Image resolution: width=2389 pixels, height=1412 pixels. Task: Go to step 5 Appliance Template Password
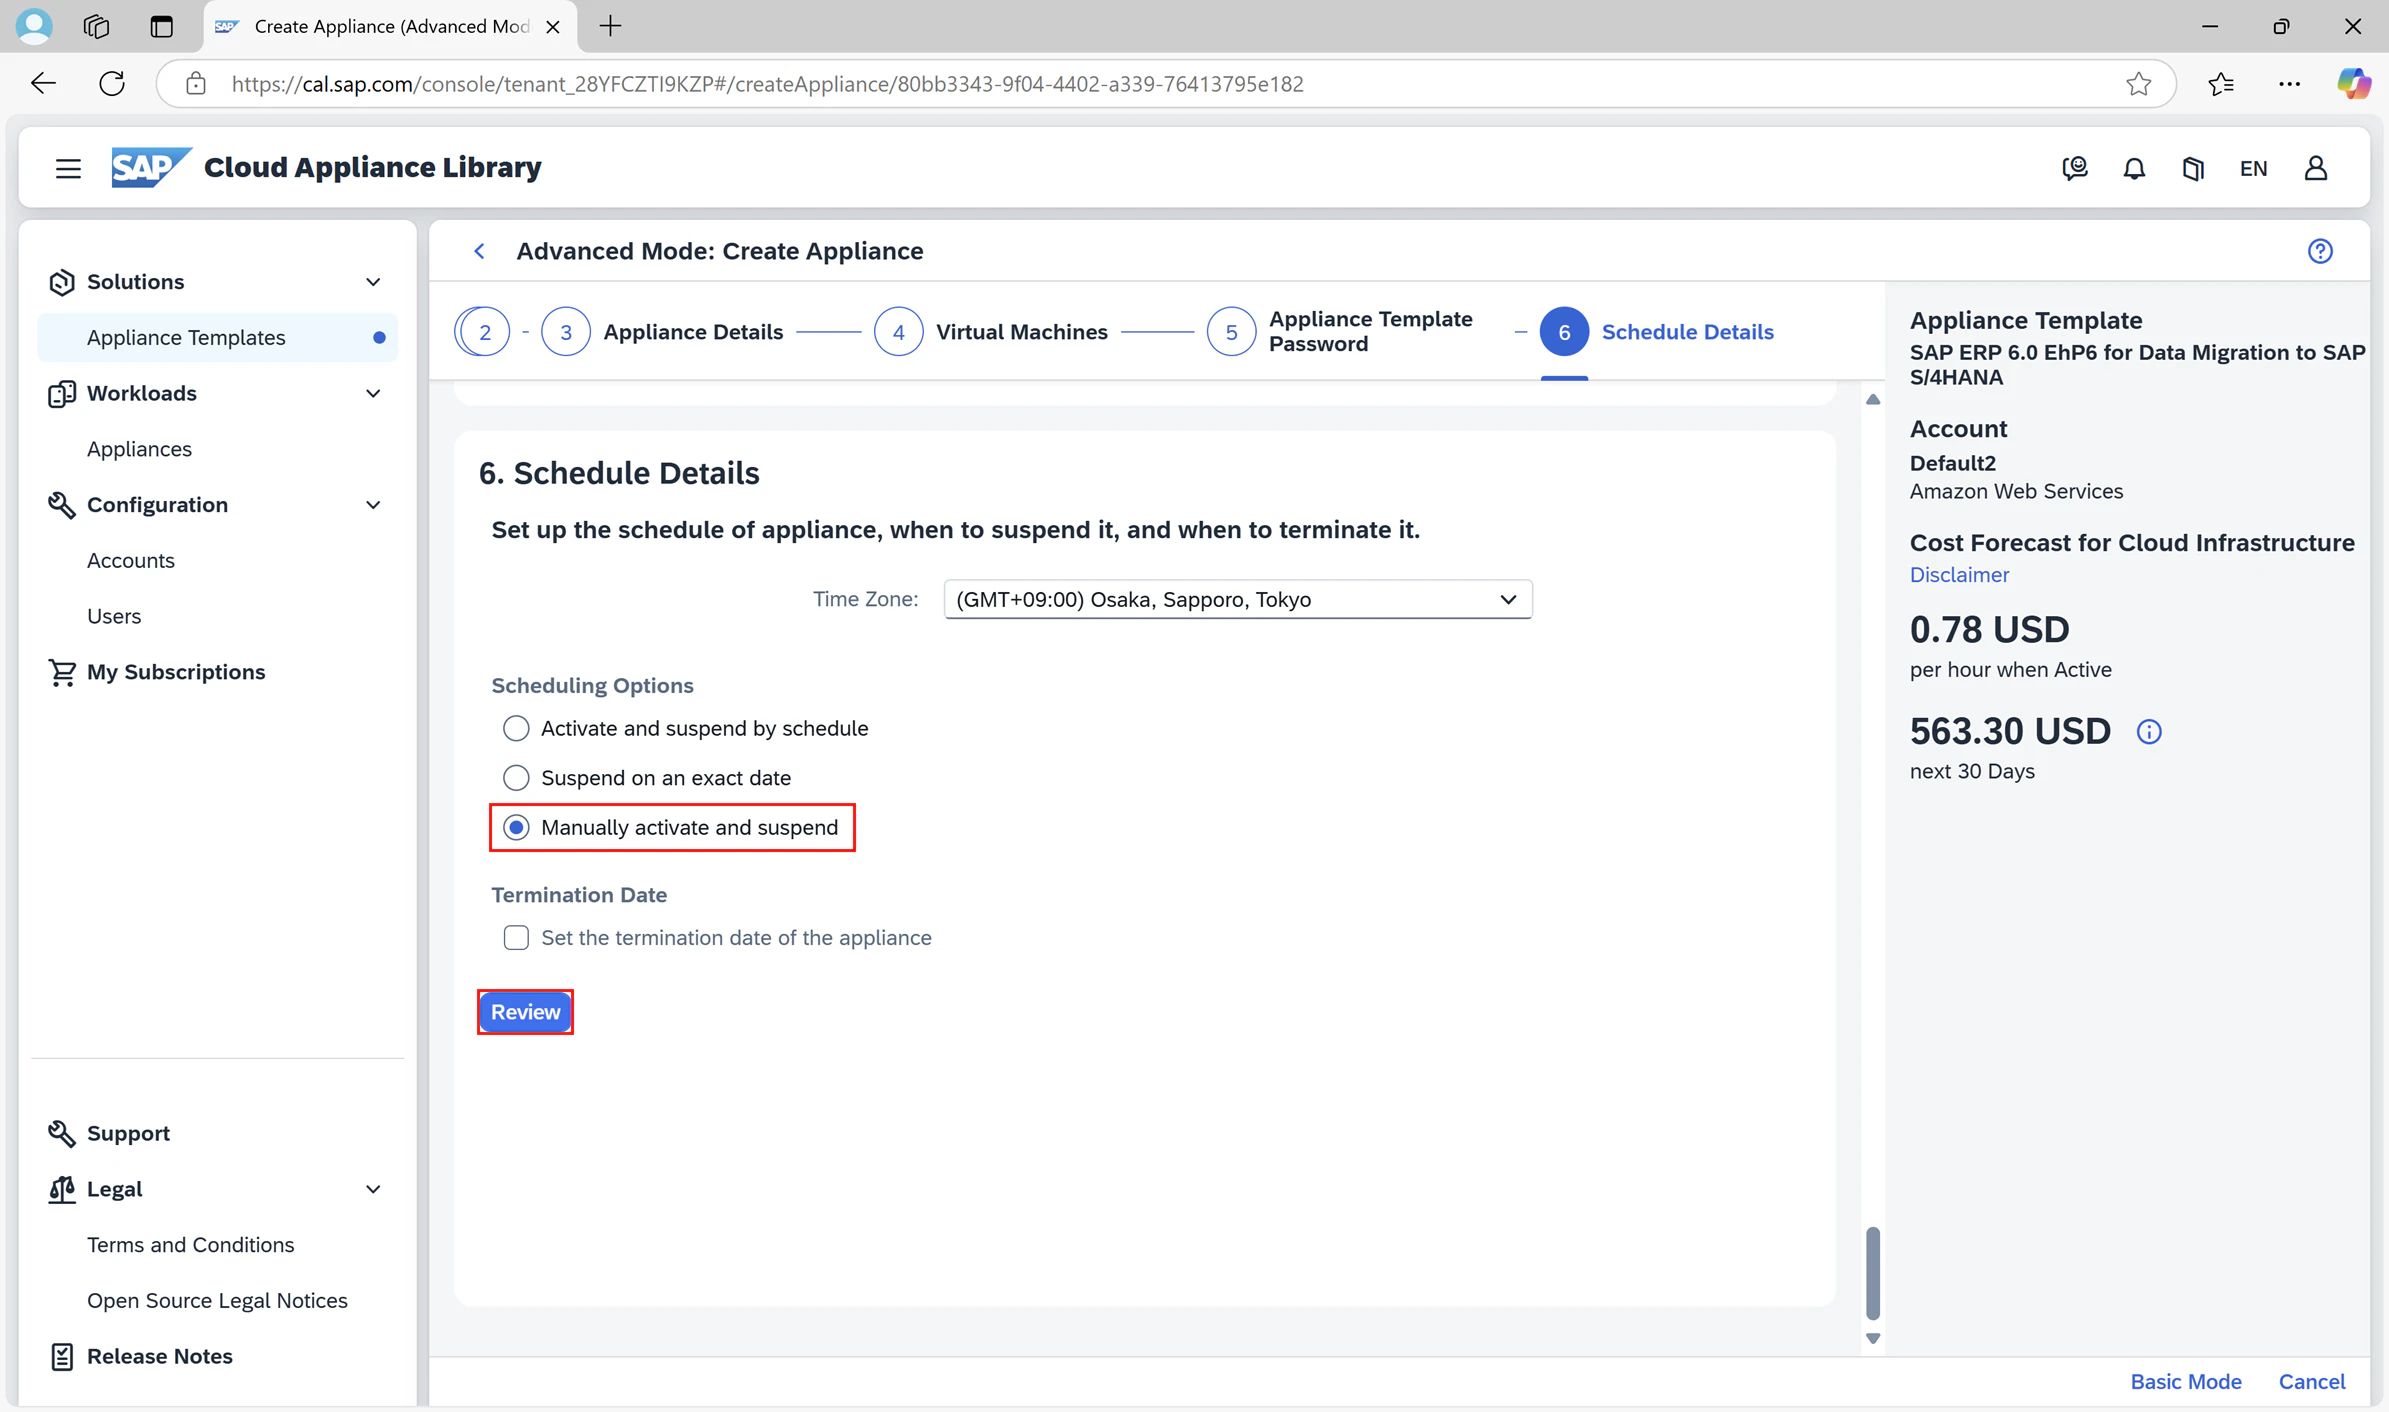coord(1340,332)
